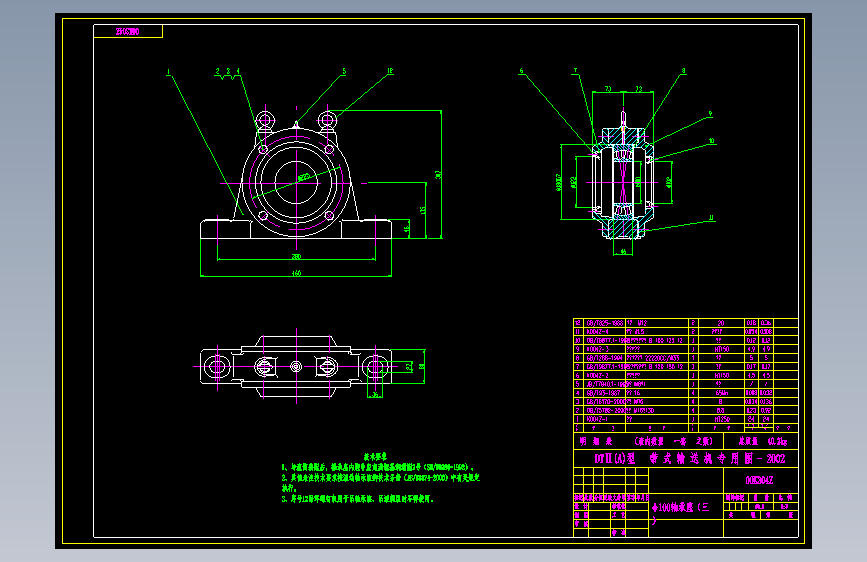Select the 460 overall base width dimension
This screenshot has width=867, height=562.
296,273
